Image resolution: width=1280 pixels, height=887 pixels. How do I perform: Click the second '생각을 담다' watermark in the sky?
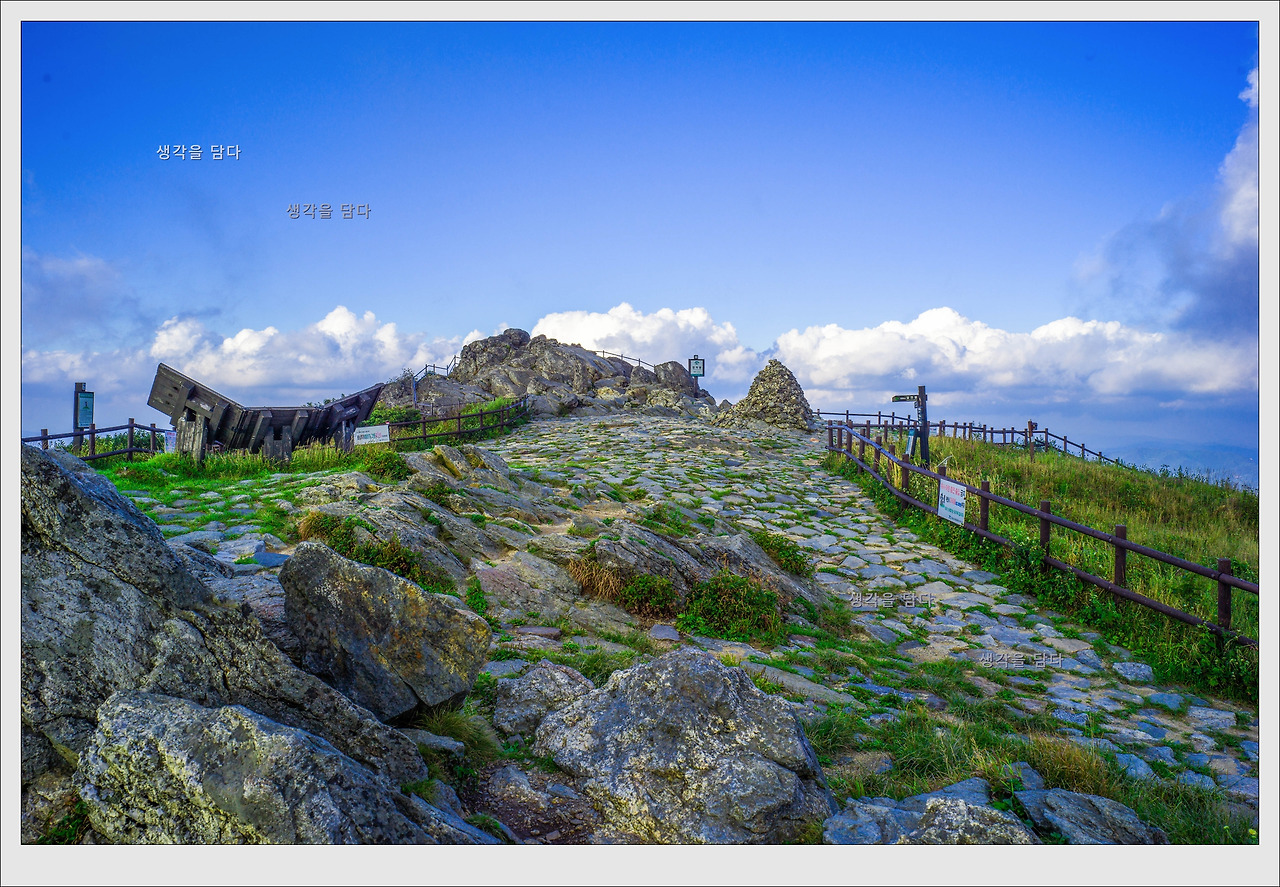(328, 211)
